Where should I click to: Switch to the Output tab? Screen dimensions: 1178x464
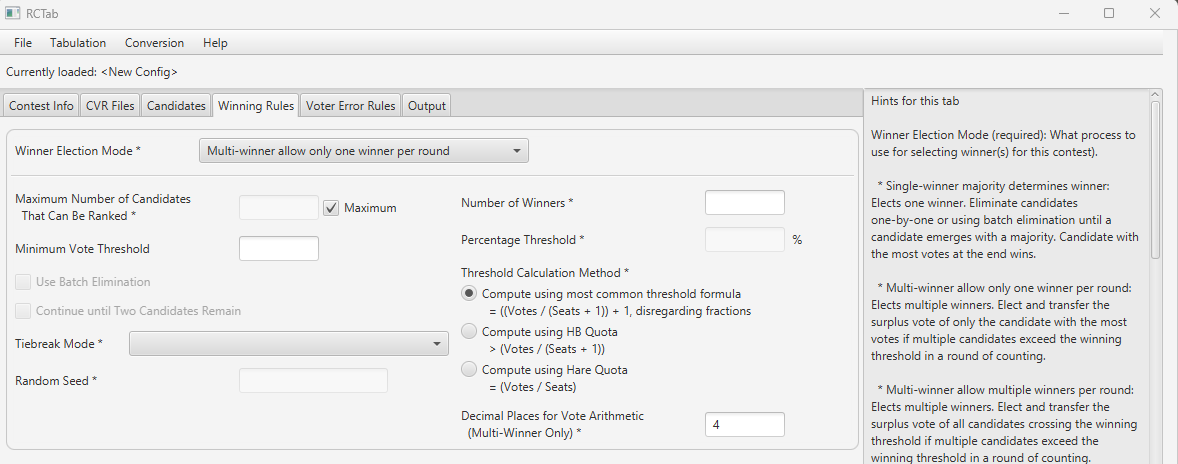tap(427, 106)
